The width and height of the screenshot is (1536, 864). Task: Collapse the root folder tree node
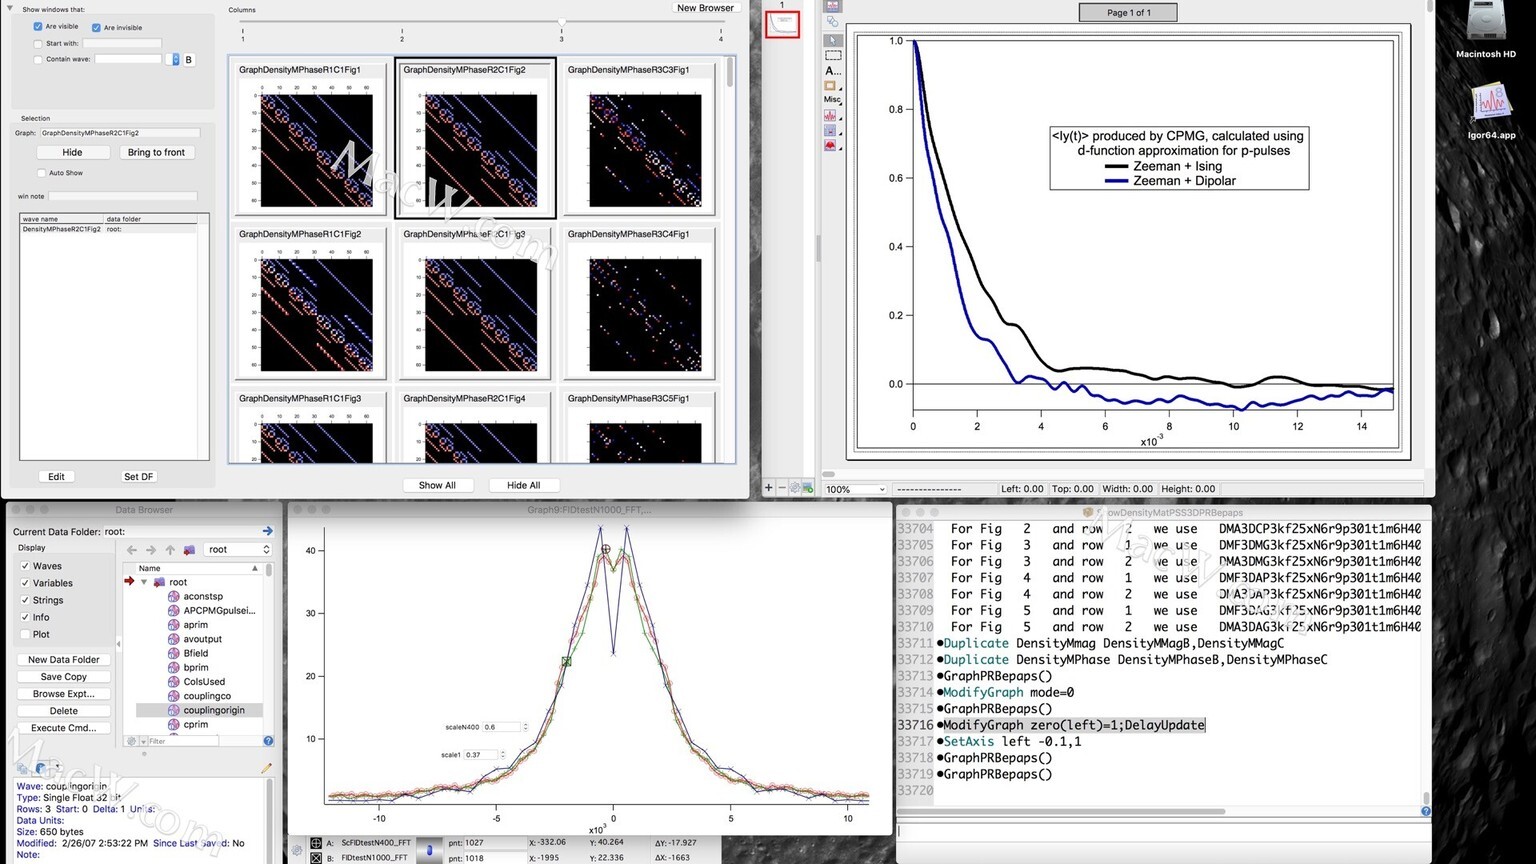point(144,582)
